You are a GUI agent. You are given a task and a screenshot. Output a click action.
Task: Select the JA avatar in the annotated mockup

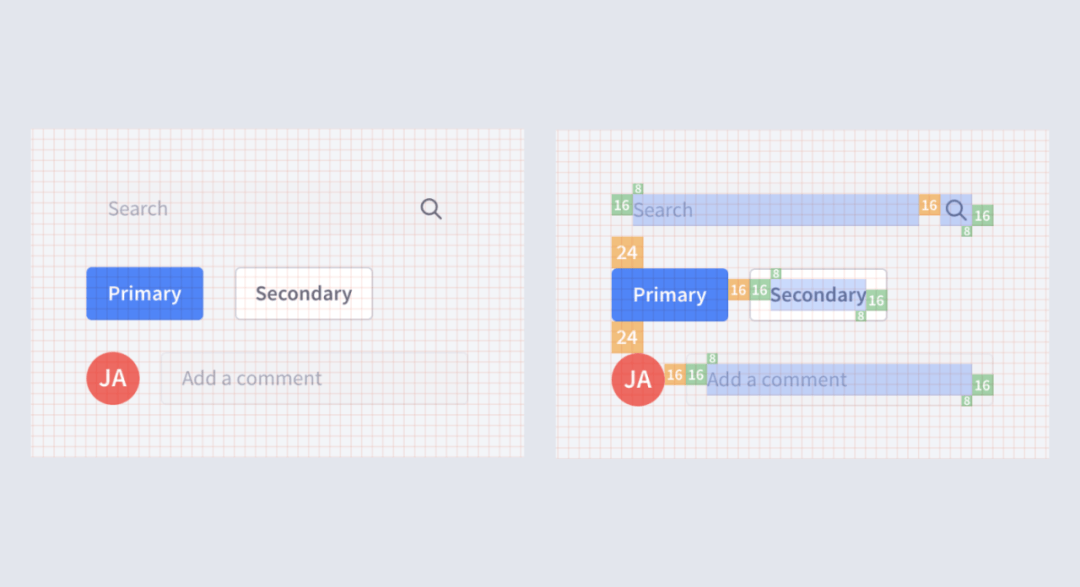[x=638, y=380]
